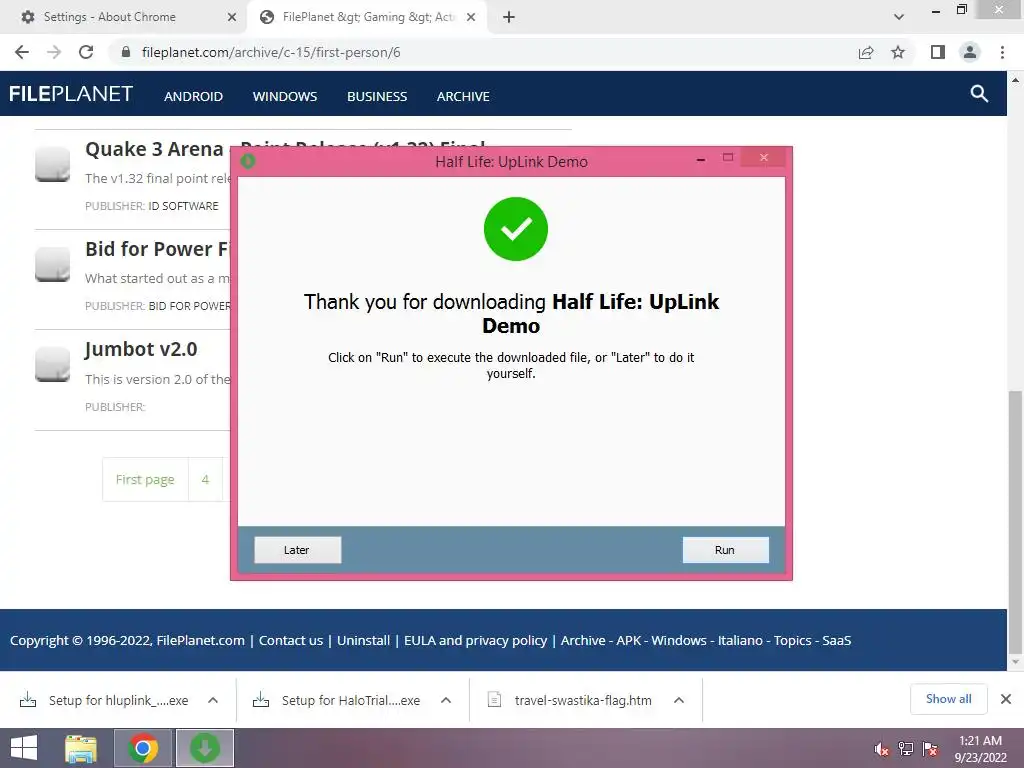The height and width of the screenshot is (768, 1024).
Task: Close the Half Life UpLink Demo dialog
Action: tap(763, 157)
